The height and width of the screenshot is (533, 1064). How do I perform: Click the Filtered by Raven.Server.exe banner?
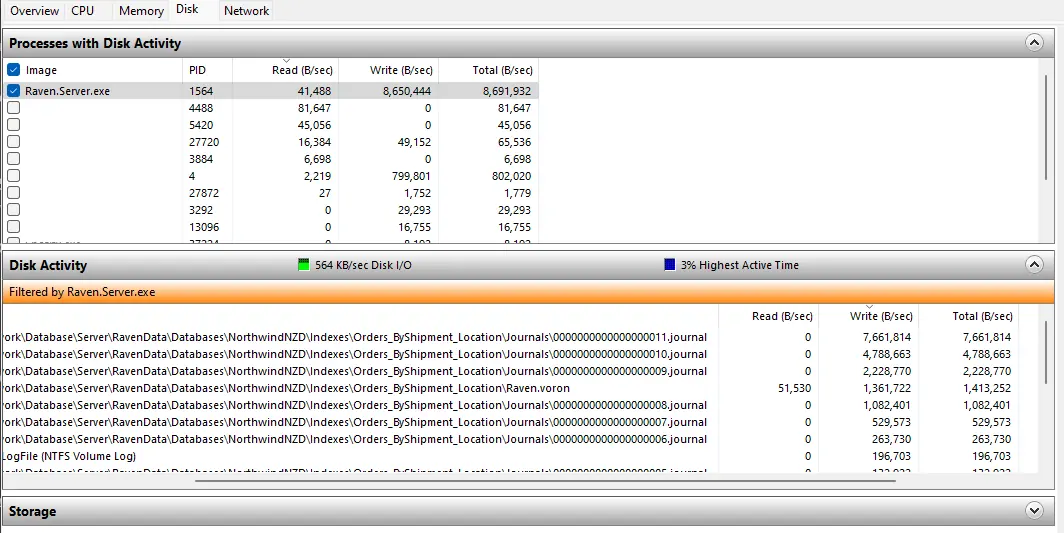click(x=529, y=292)
